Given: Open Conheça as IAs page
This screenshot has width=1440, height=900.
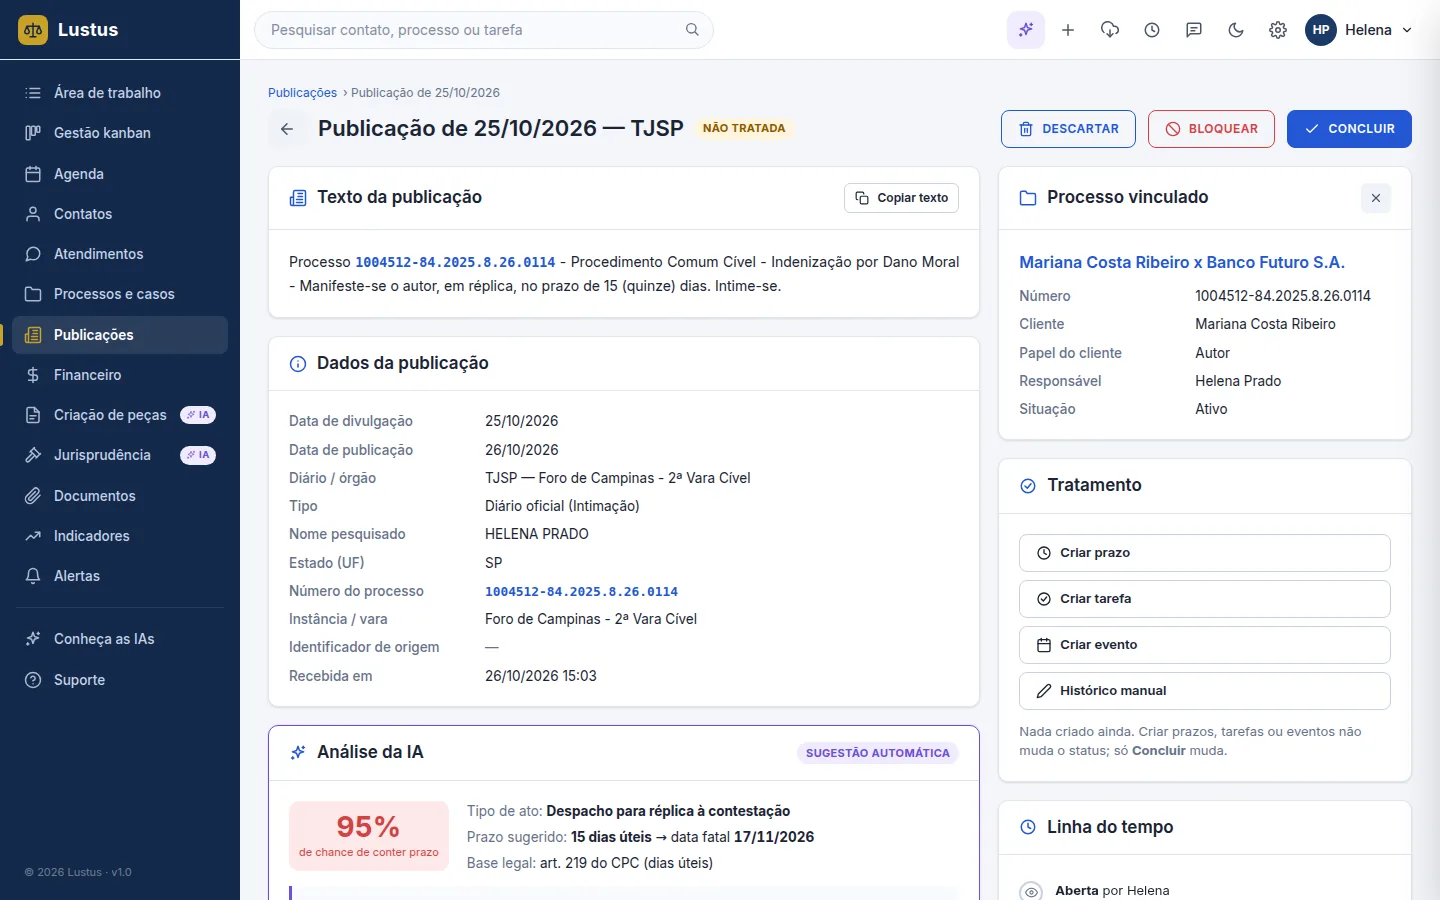Looking at the screenshot, I should tap(120, 639).
